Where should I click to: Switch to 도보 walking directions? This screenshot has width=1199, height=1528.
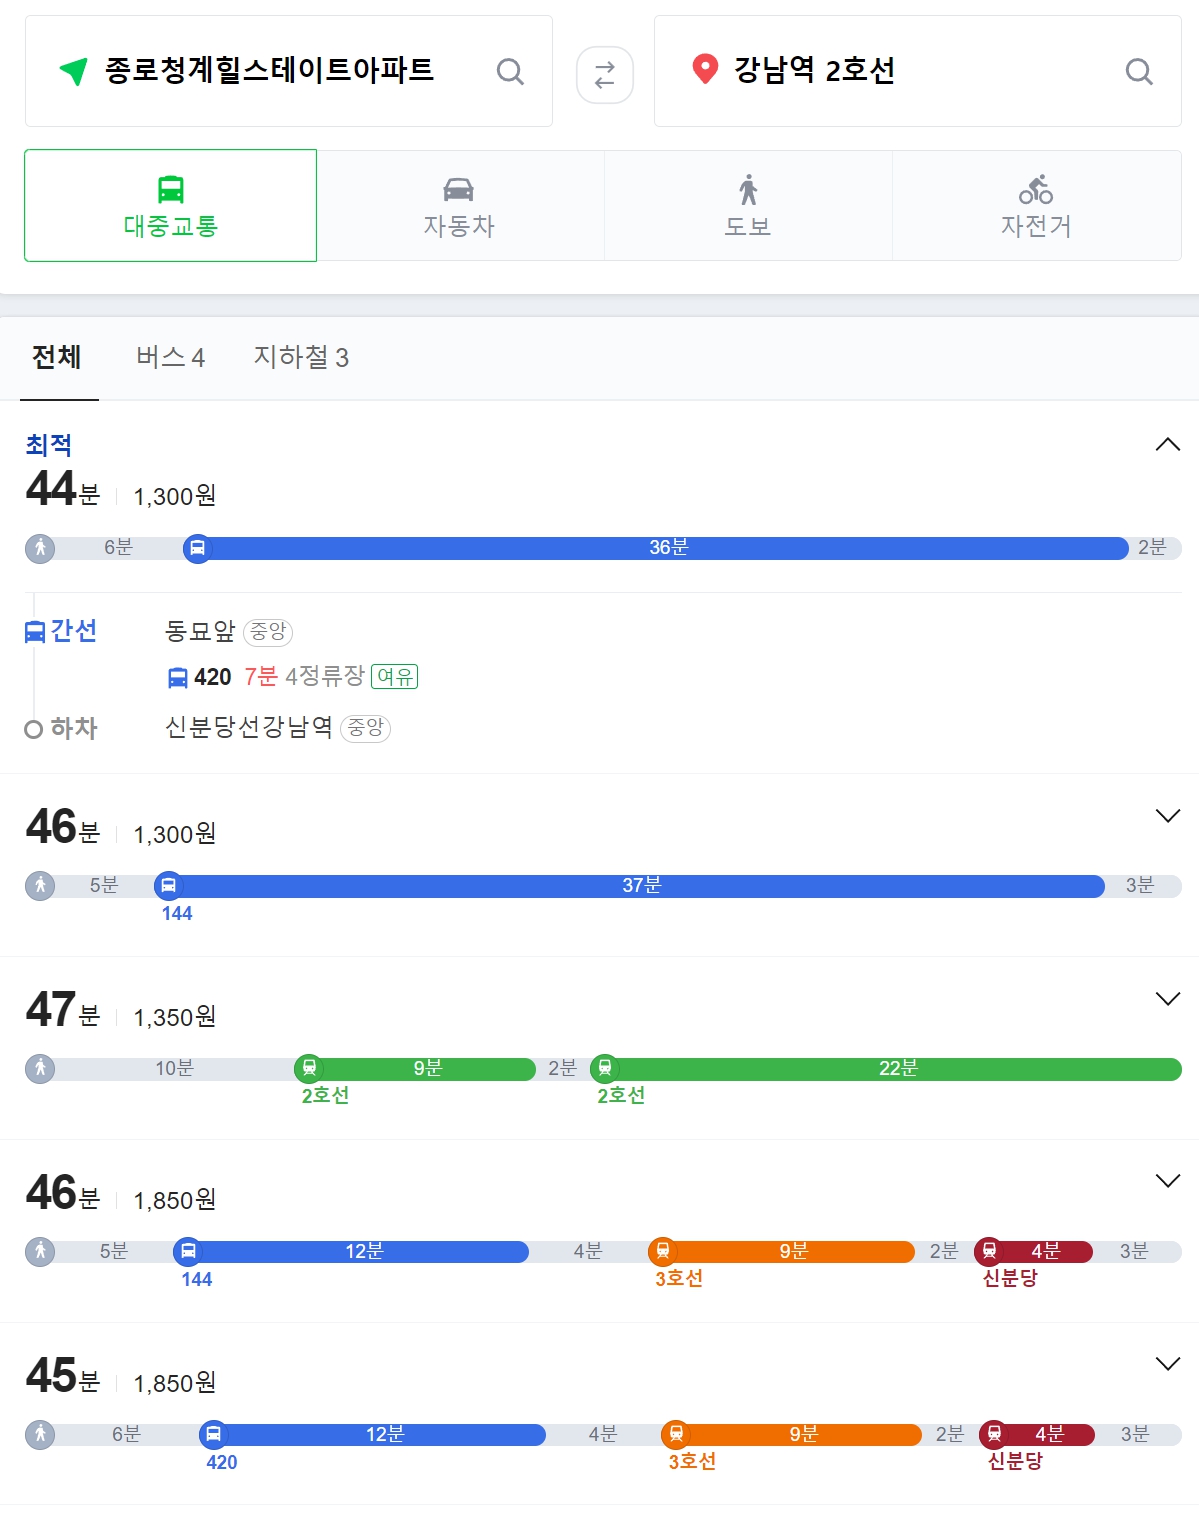[748, 206]
